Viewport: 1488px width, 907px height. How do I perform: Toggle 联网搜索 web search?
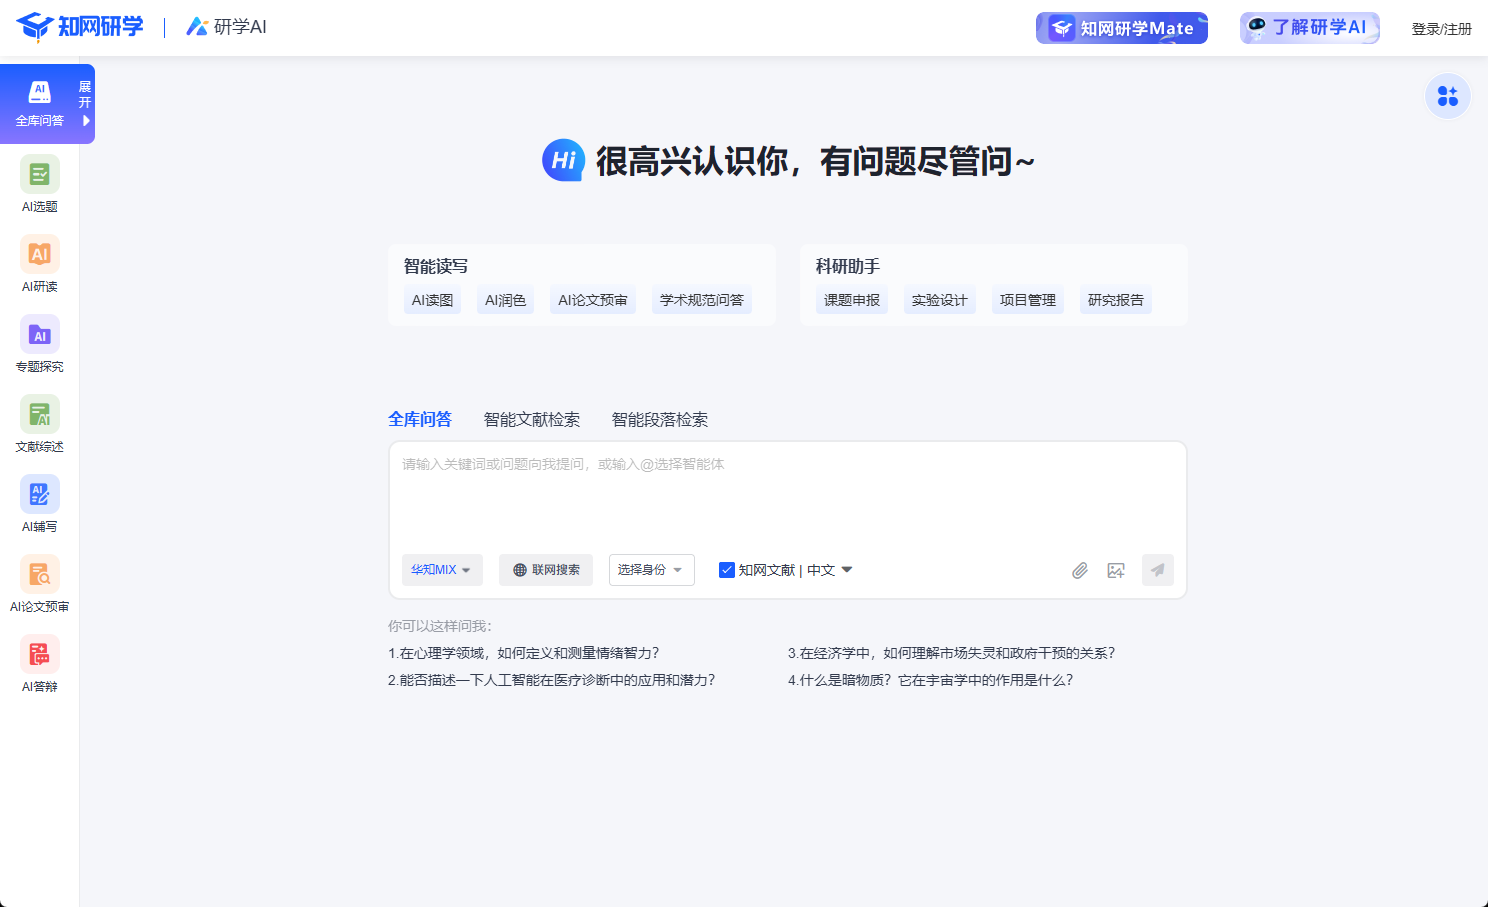546,570
